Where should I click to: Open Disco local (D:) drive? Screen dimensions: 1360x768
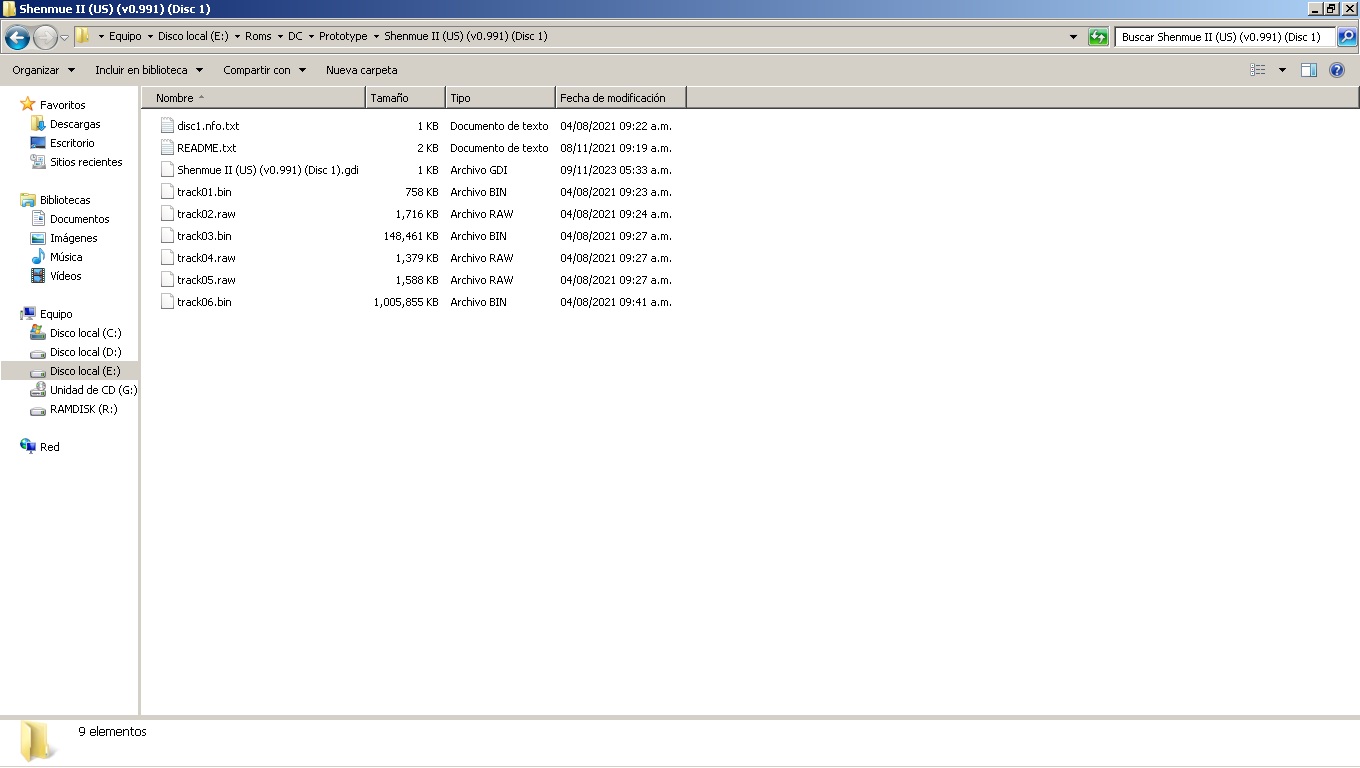click(x=85, y=352)
